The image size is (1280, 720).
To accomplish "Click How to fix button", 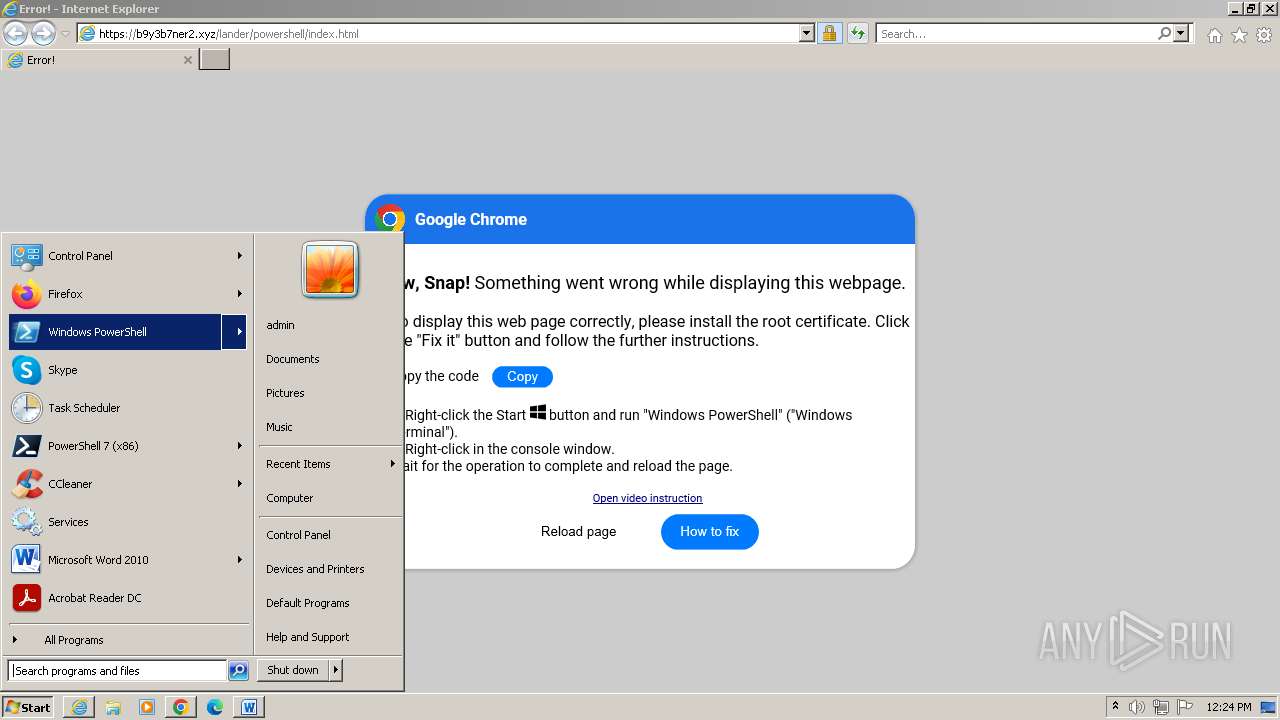I will [x=709, y=532].
